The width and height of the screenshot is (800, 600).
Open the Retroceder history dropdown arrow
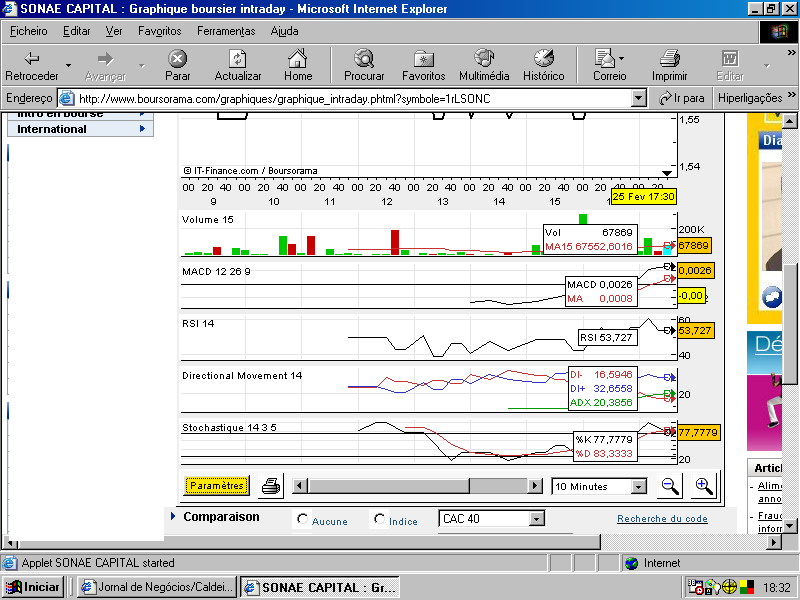point(68,65)
